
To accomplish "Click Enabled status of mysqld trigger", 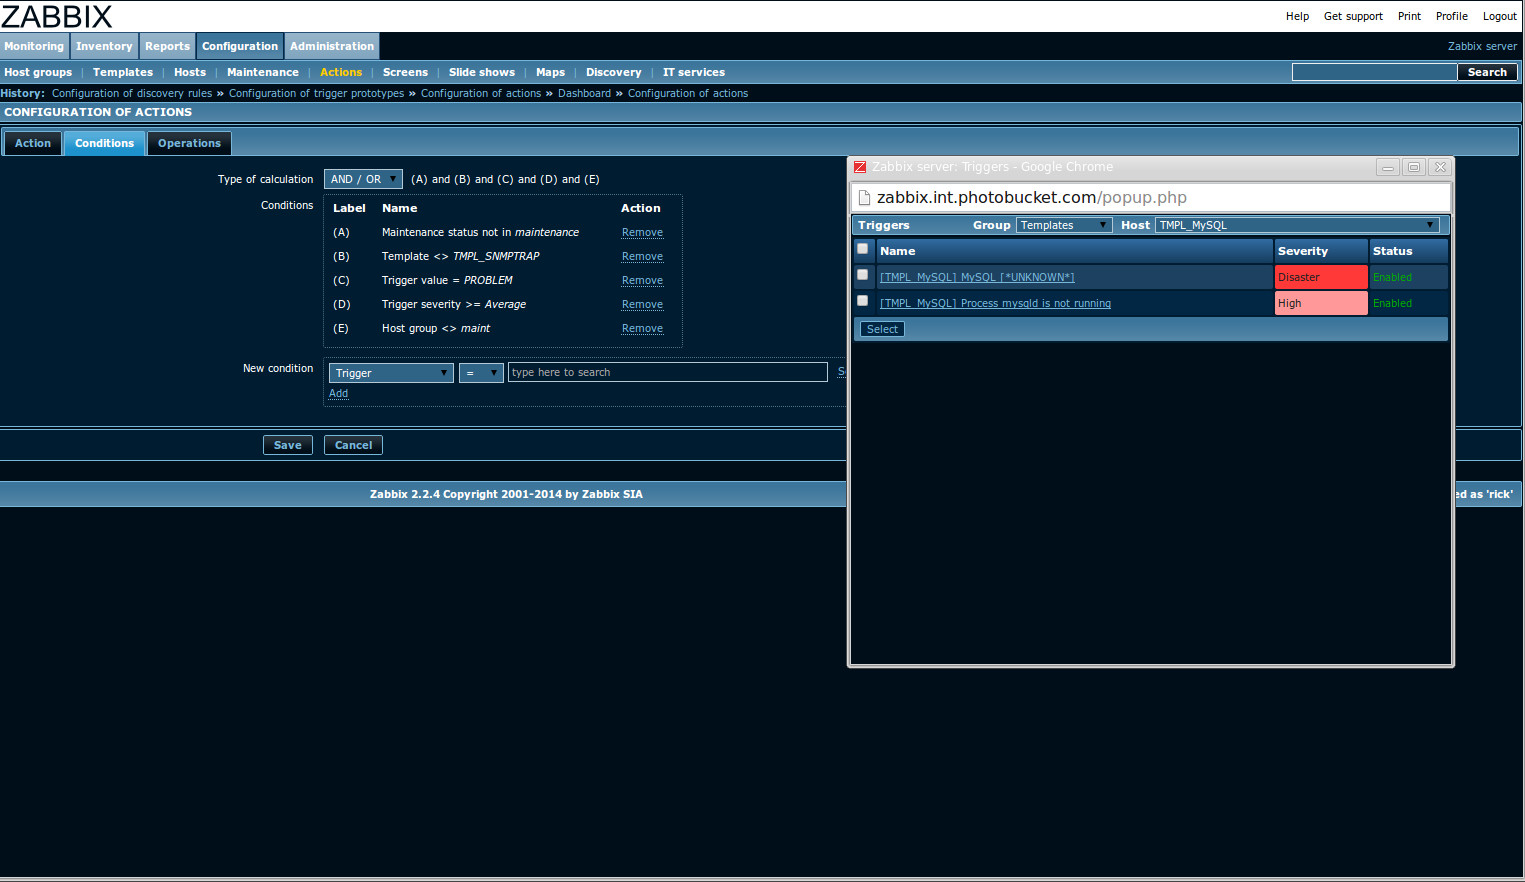I will 1392,303.
